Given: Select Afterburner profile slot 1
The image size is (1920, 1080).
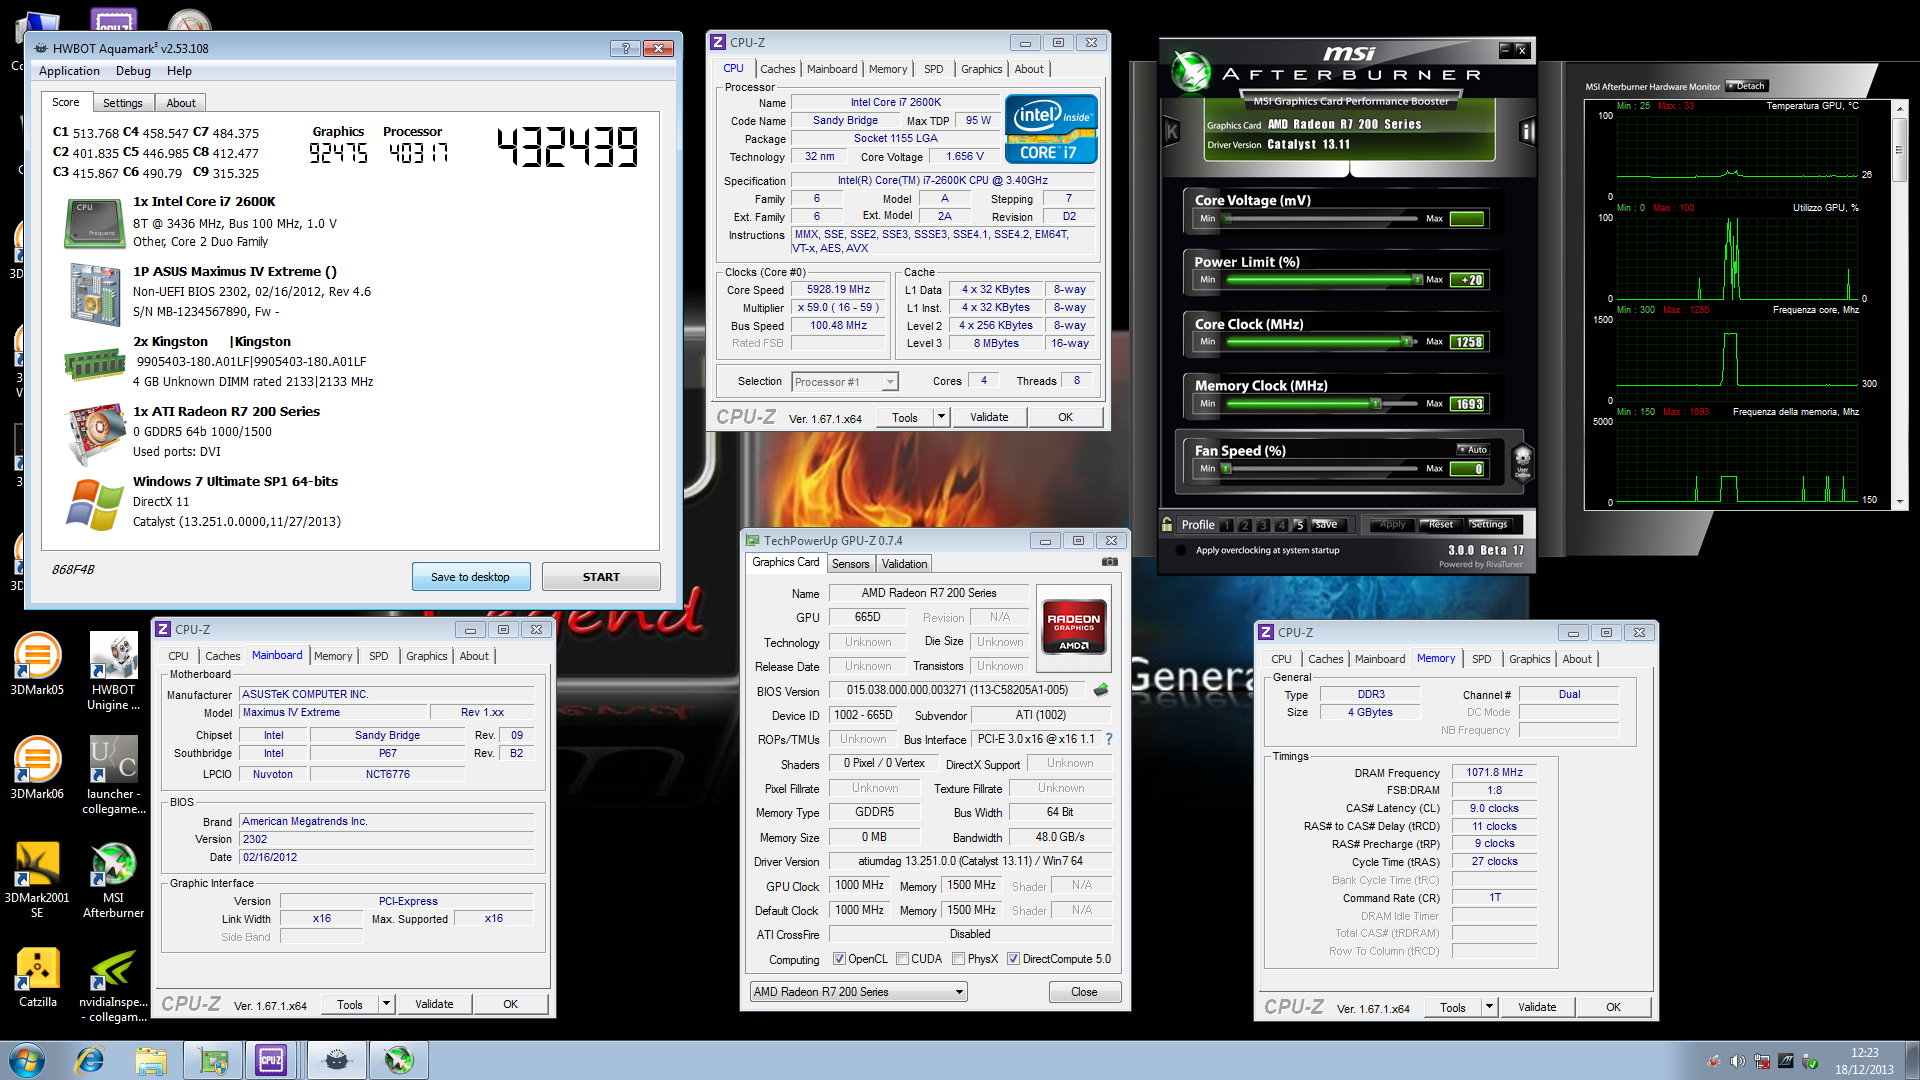Looking at the screenshot, I should (x=1227, y=525).
